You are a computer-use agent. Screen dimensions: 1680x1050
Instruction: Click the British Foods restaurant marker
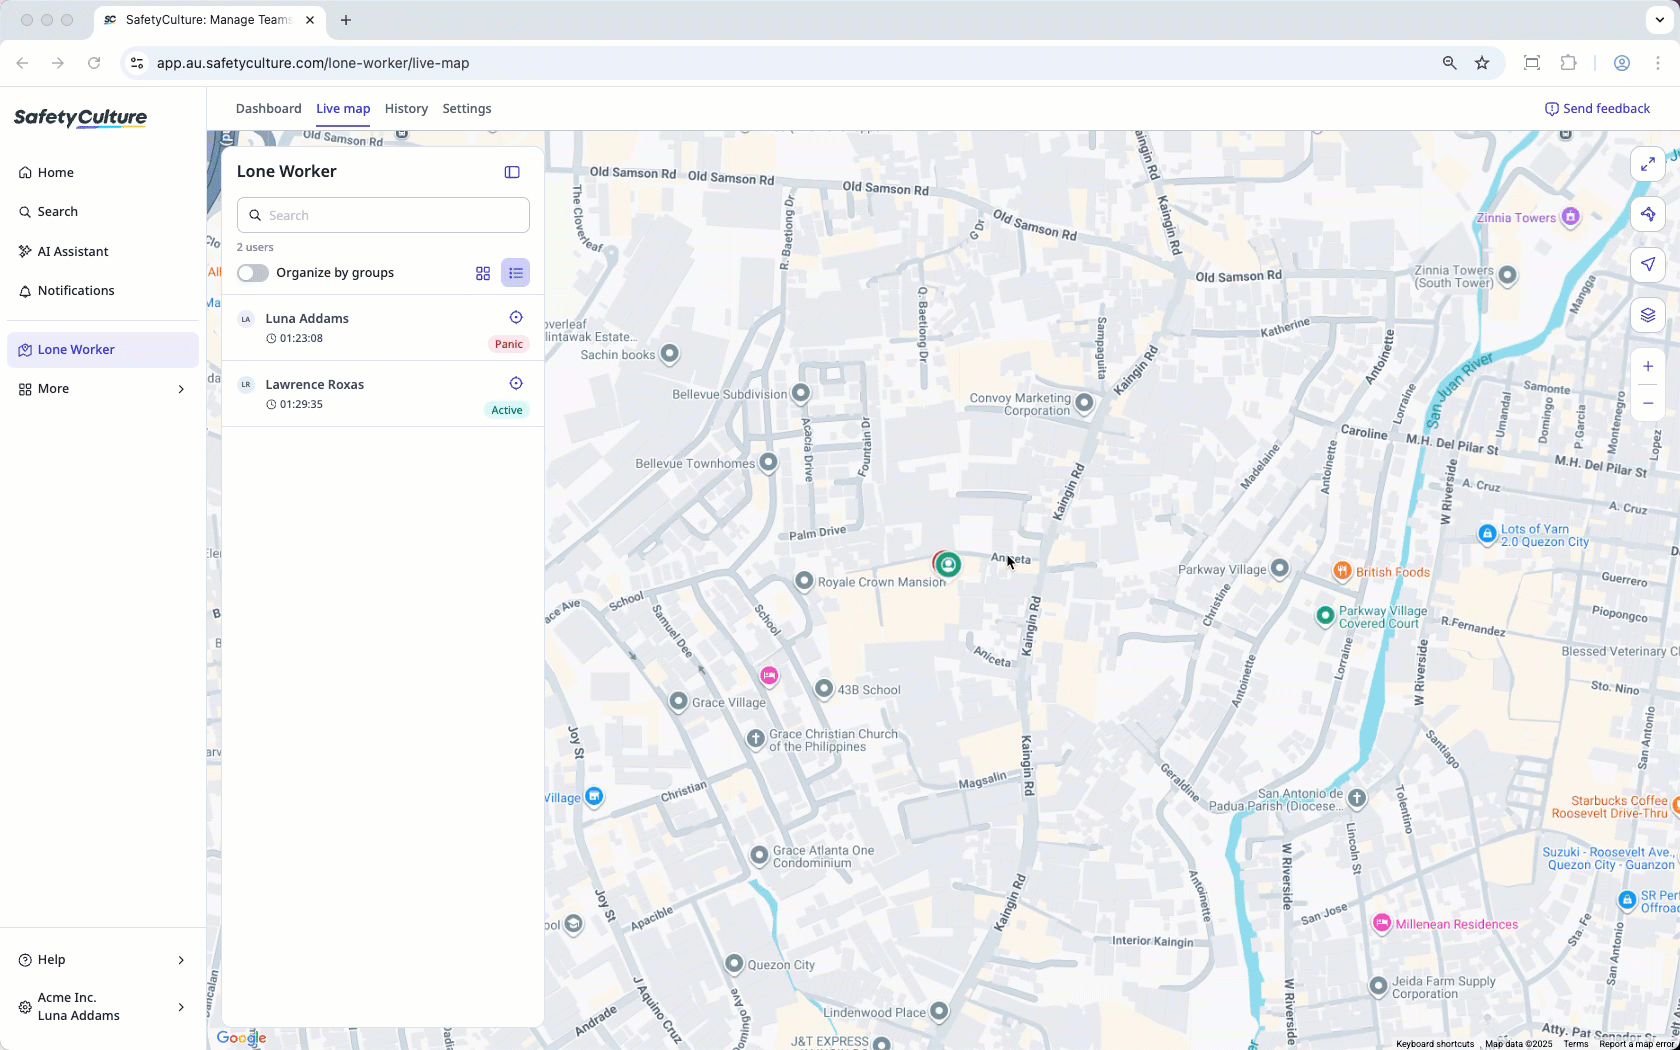[1342, 571]
